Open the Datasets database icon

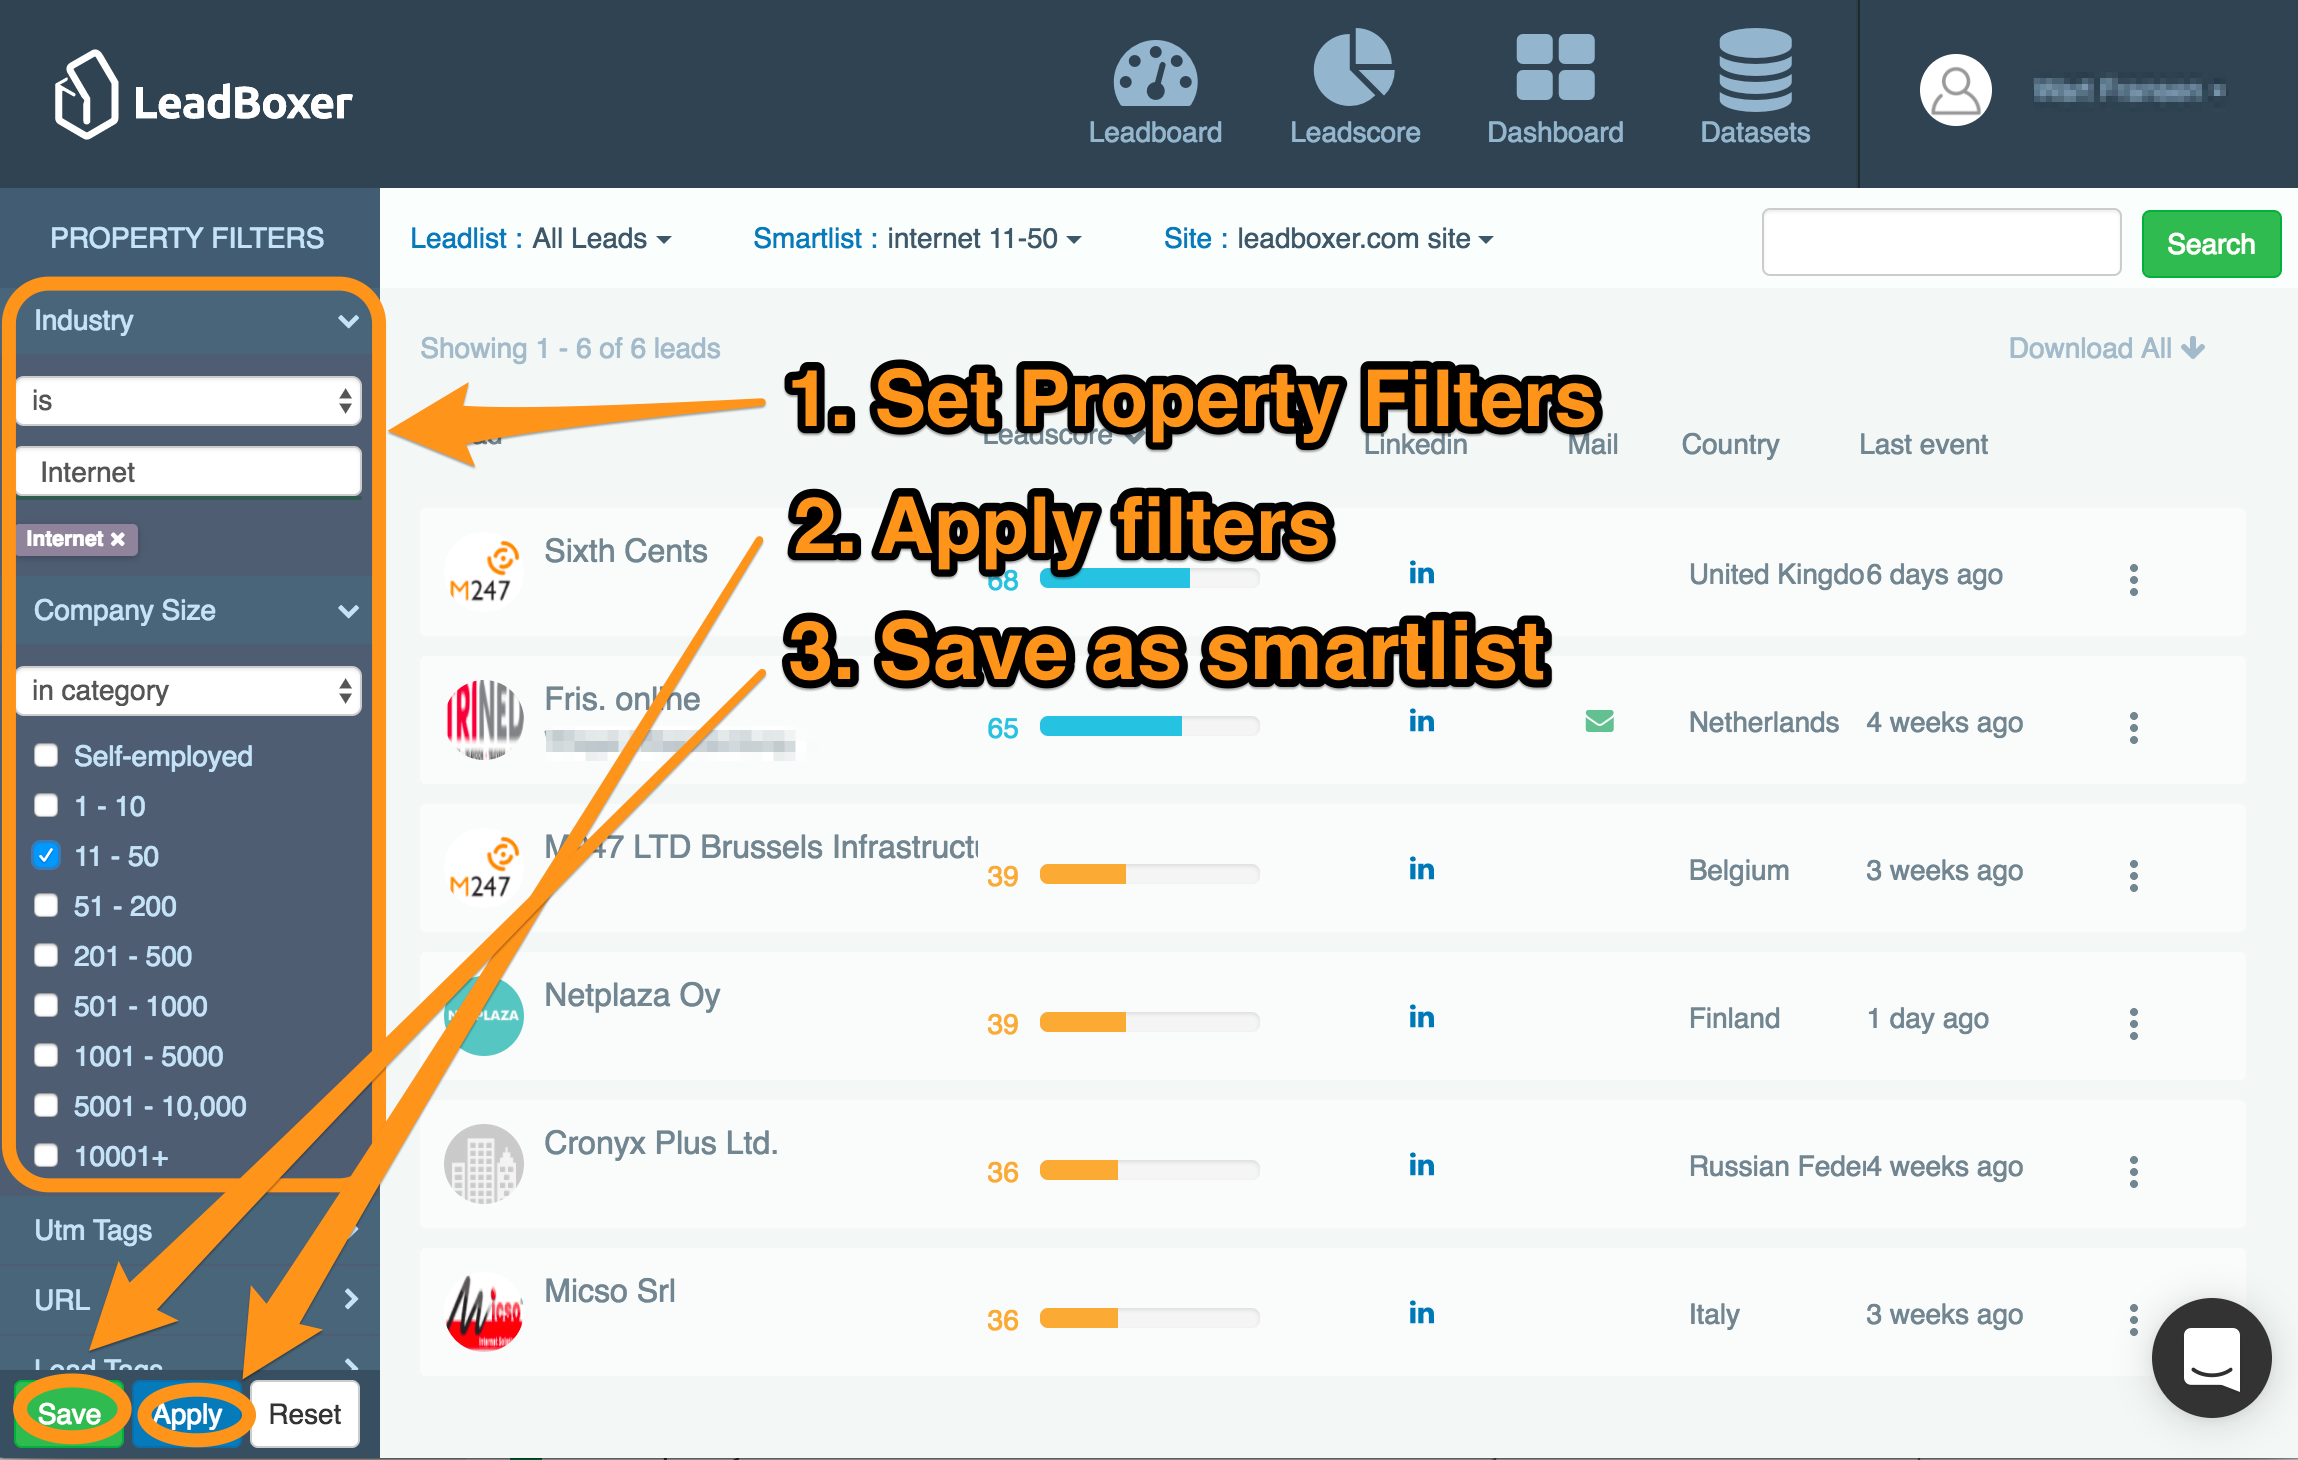tap(1755, 70)
